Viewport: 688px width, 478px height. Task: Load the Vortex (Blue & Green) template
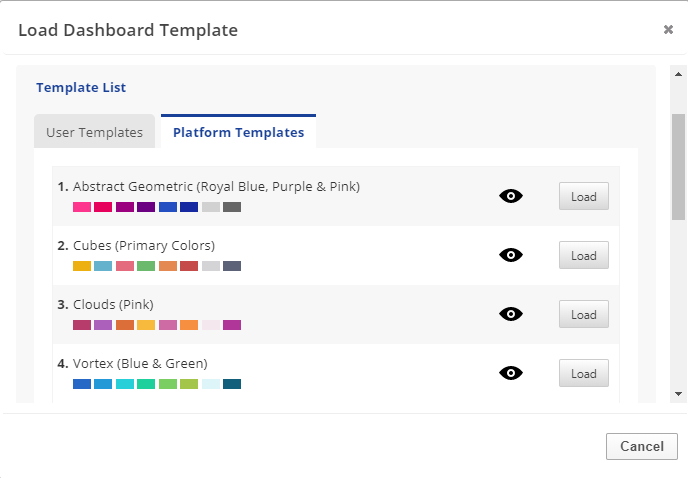[x=583, y=374]
